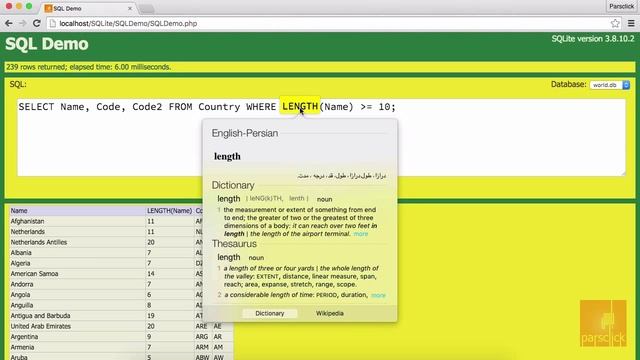
Task: Select the Afghanistan row name
Action: 27,221
